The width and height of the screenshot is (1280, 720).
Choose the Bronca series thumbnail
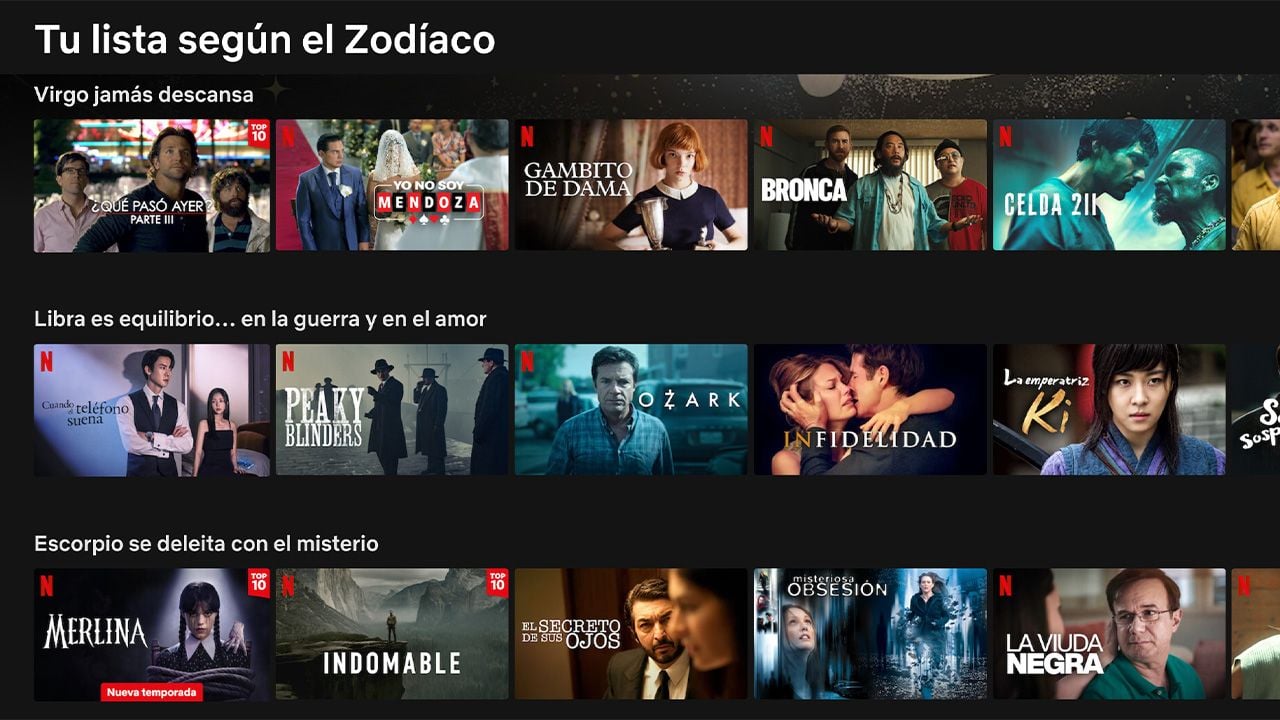(870, 186)
